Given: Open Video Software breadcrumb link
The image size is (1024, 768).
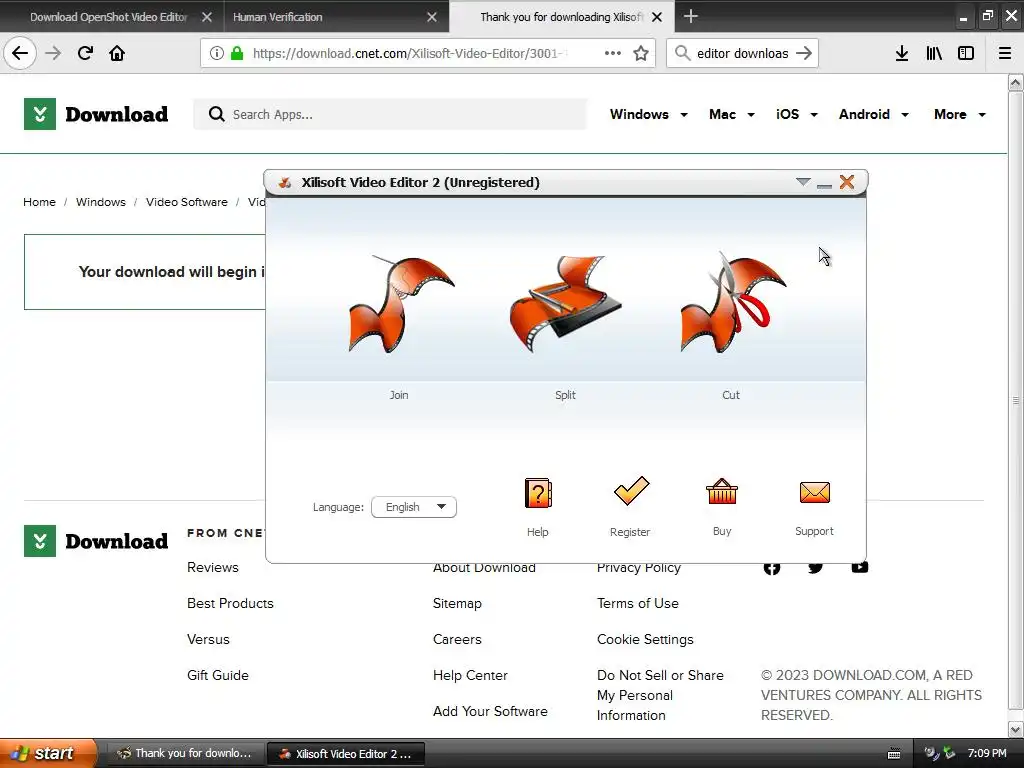Looking at the screenshot, I should pos(187,202).
